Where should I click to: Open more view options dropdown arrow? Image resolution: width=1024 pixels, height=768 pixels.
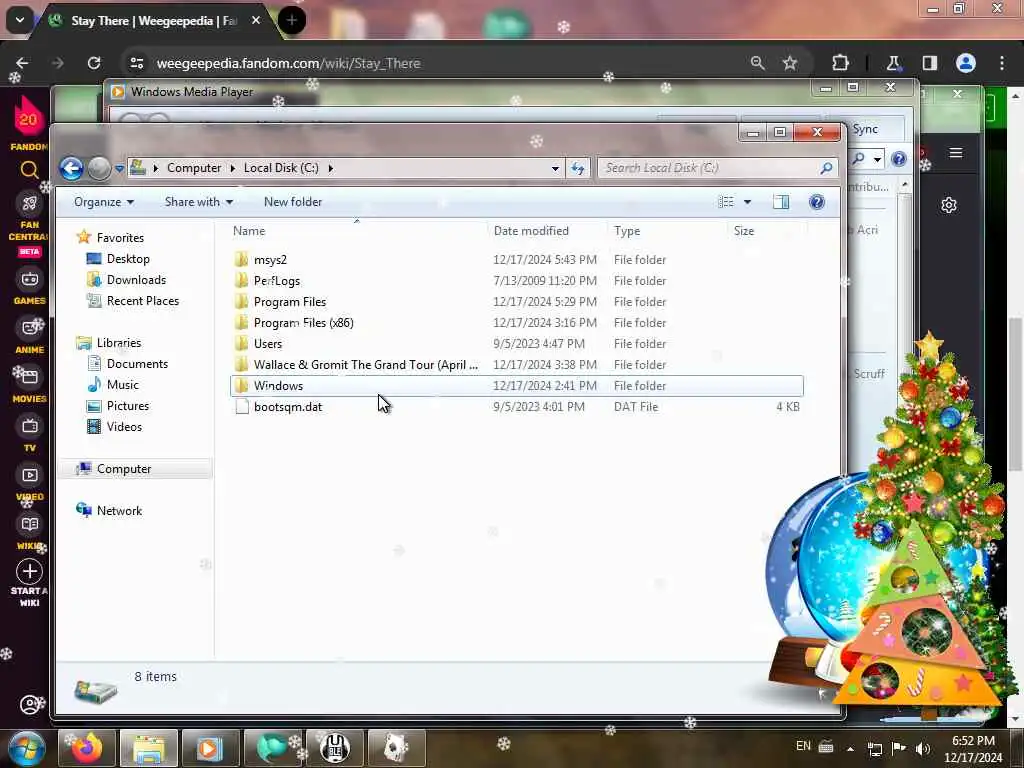click(747, 202)
